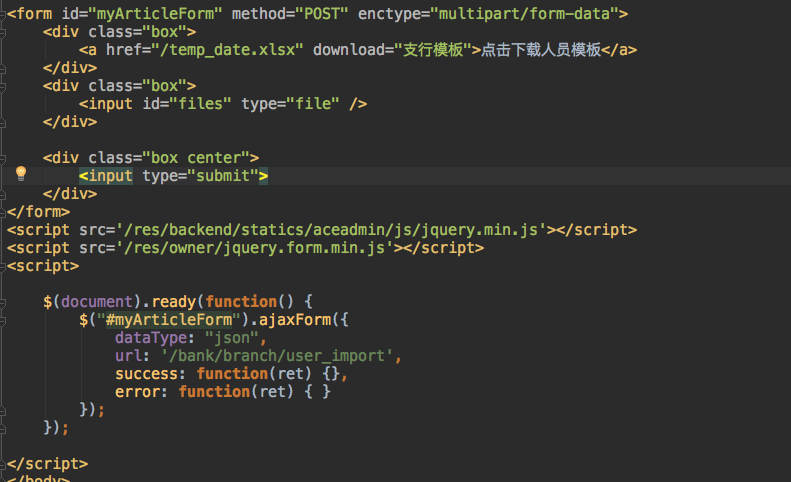
Task: Click the closing script tag fold marker
Action: (x=3, y=465)
